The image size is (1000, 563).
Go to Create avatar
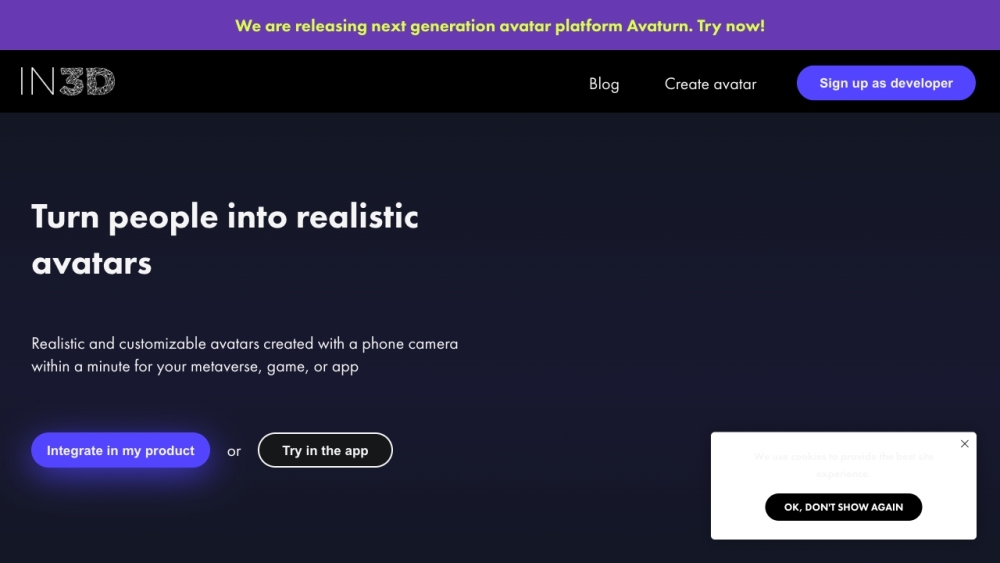[710, 84]
